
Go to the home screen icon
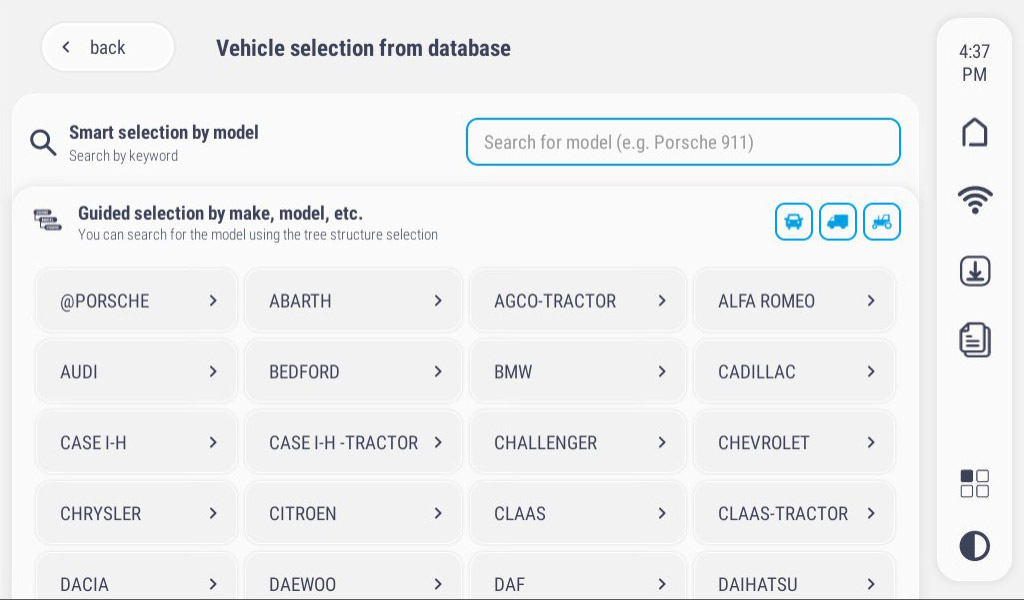(x=974, y=132)
